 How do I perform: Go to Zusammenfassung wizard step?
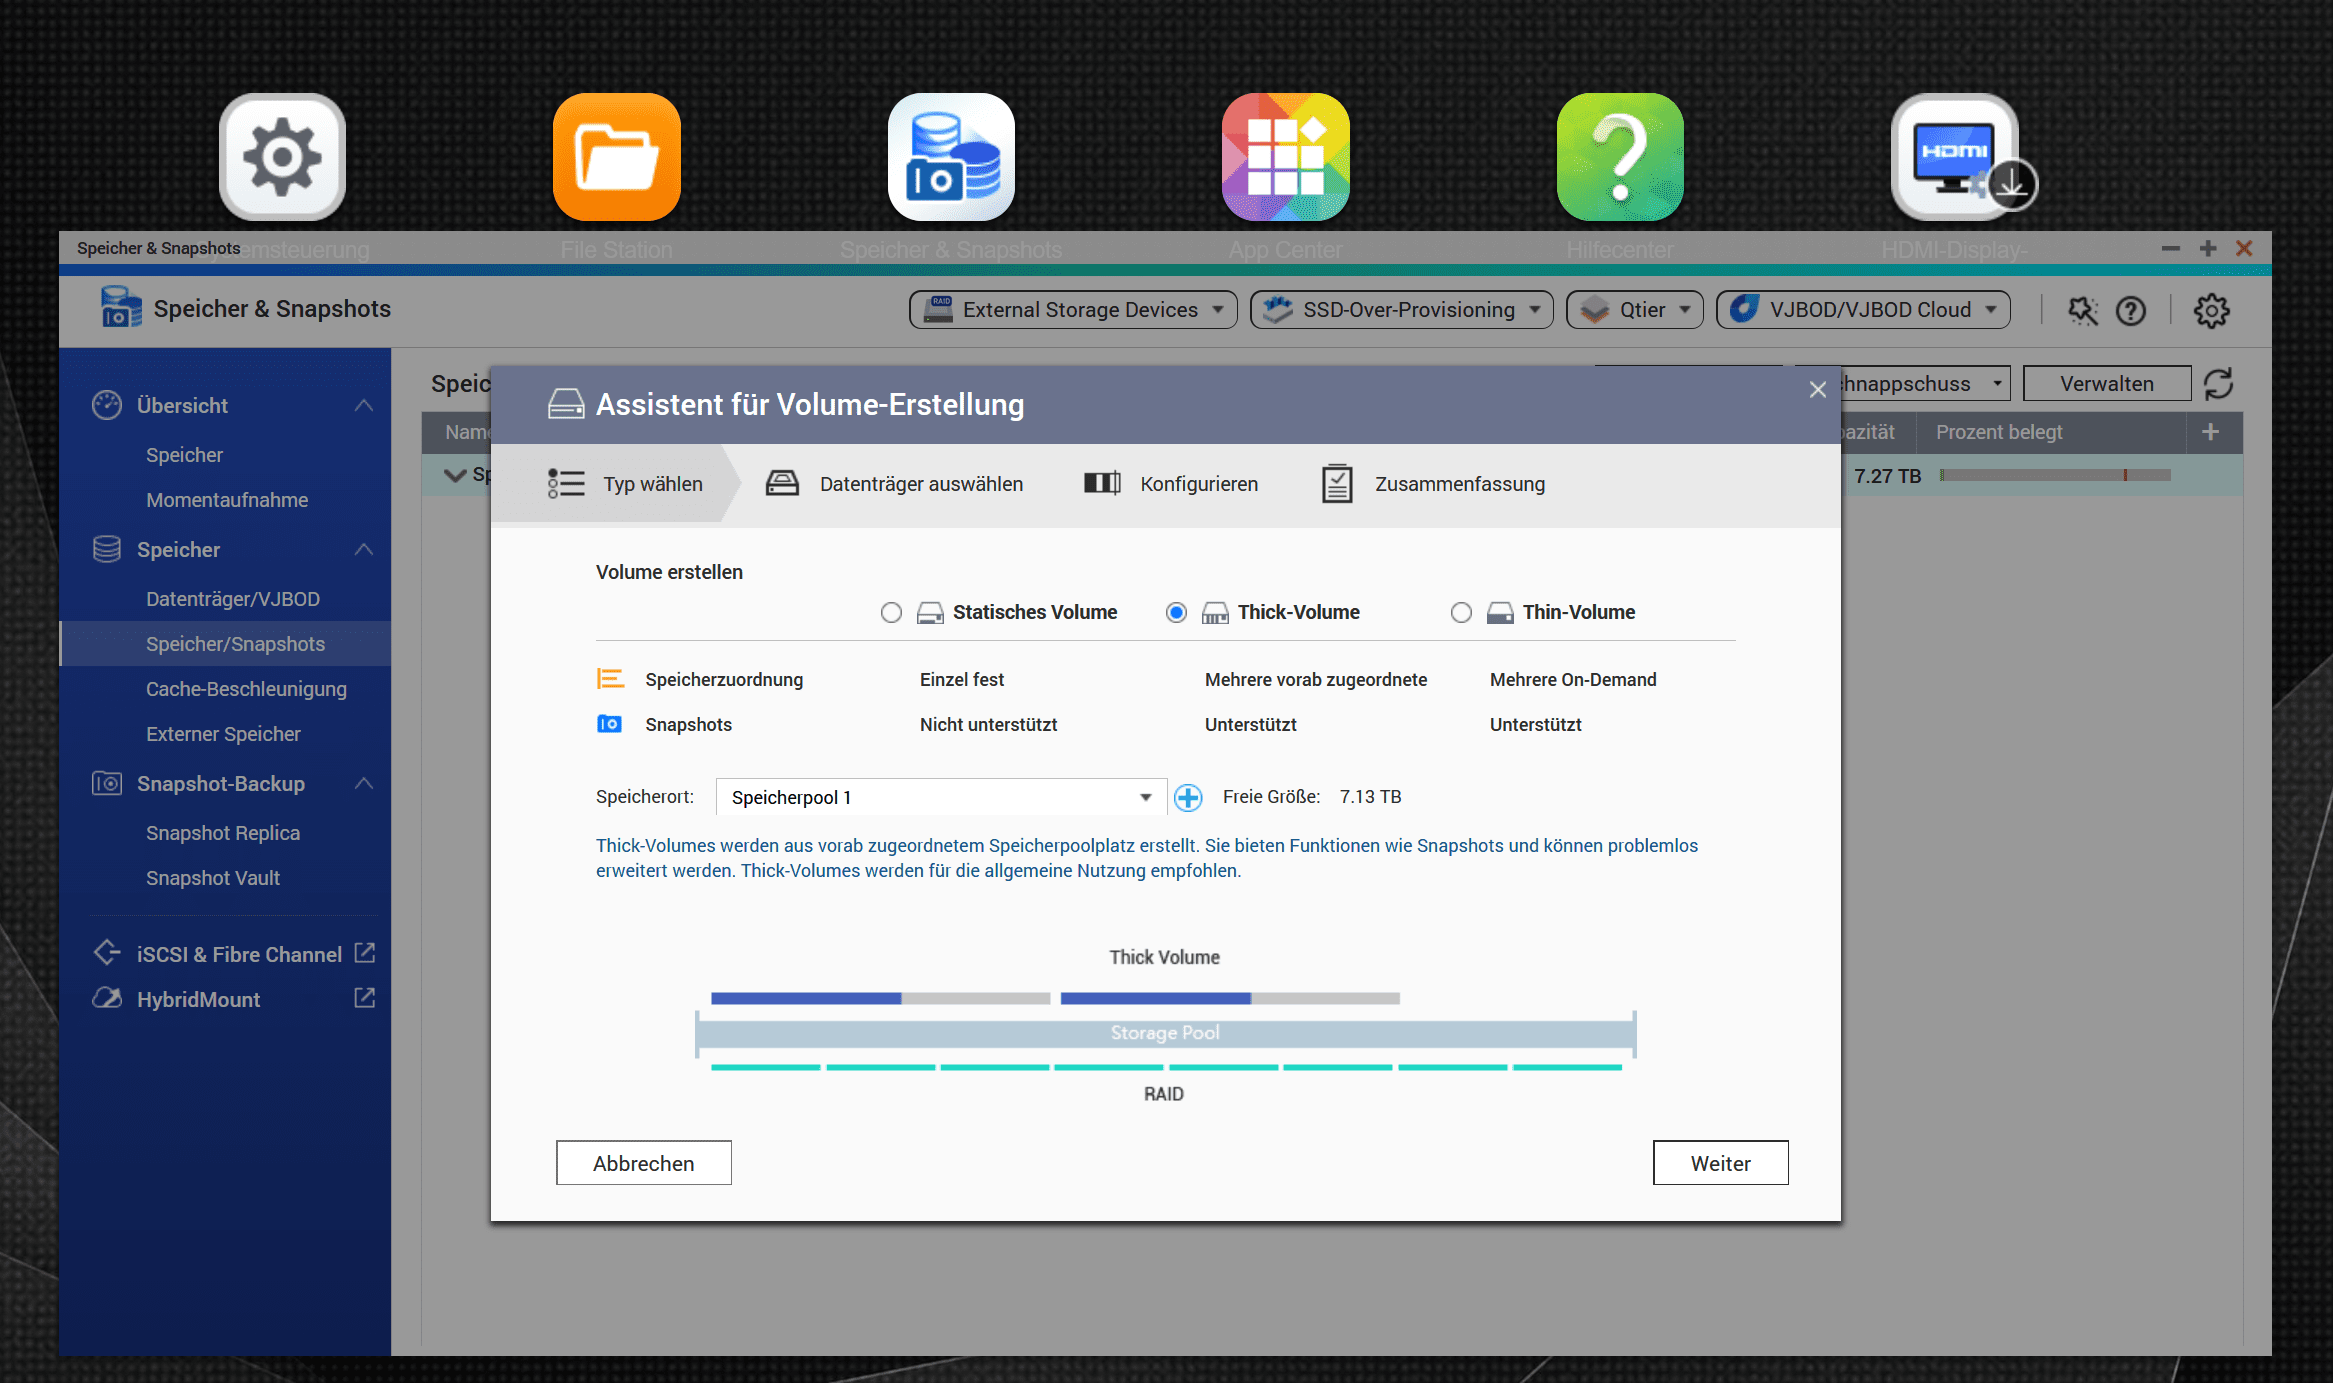[x=1433, y=484]
